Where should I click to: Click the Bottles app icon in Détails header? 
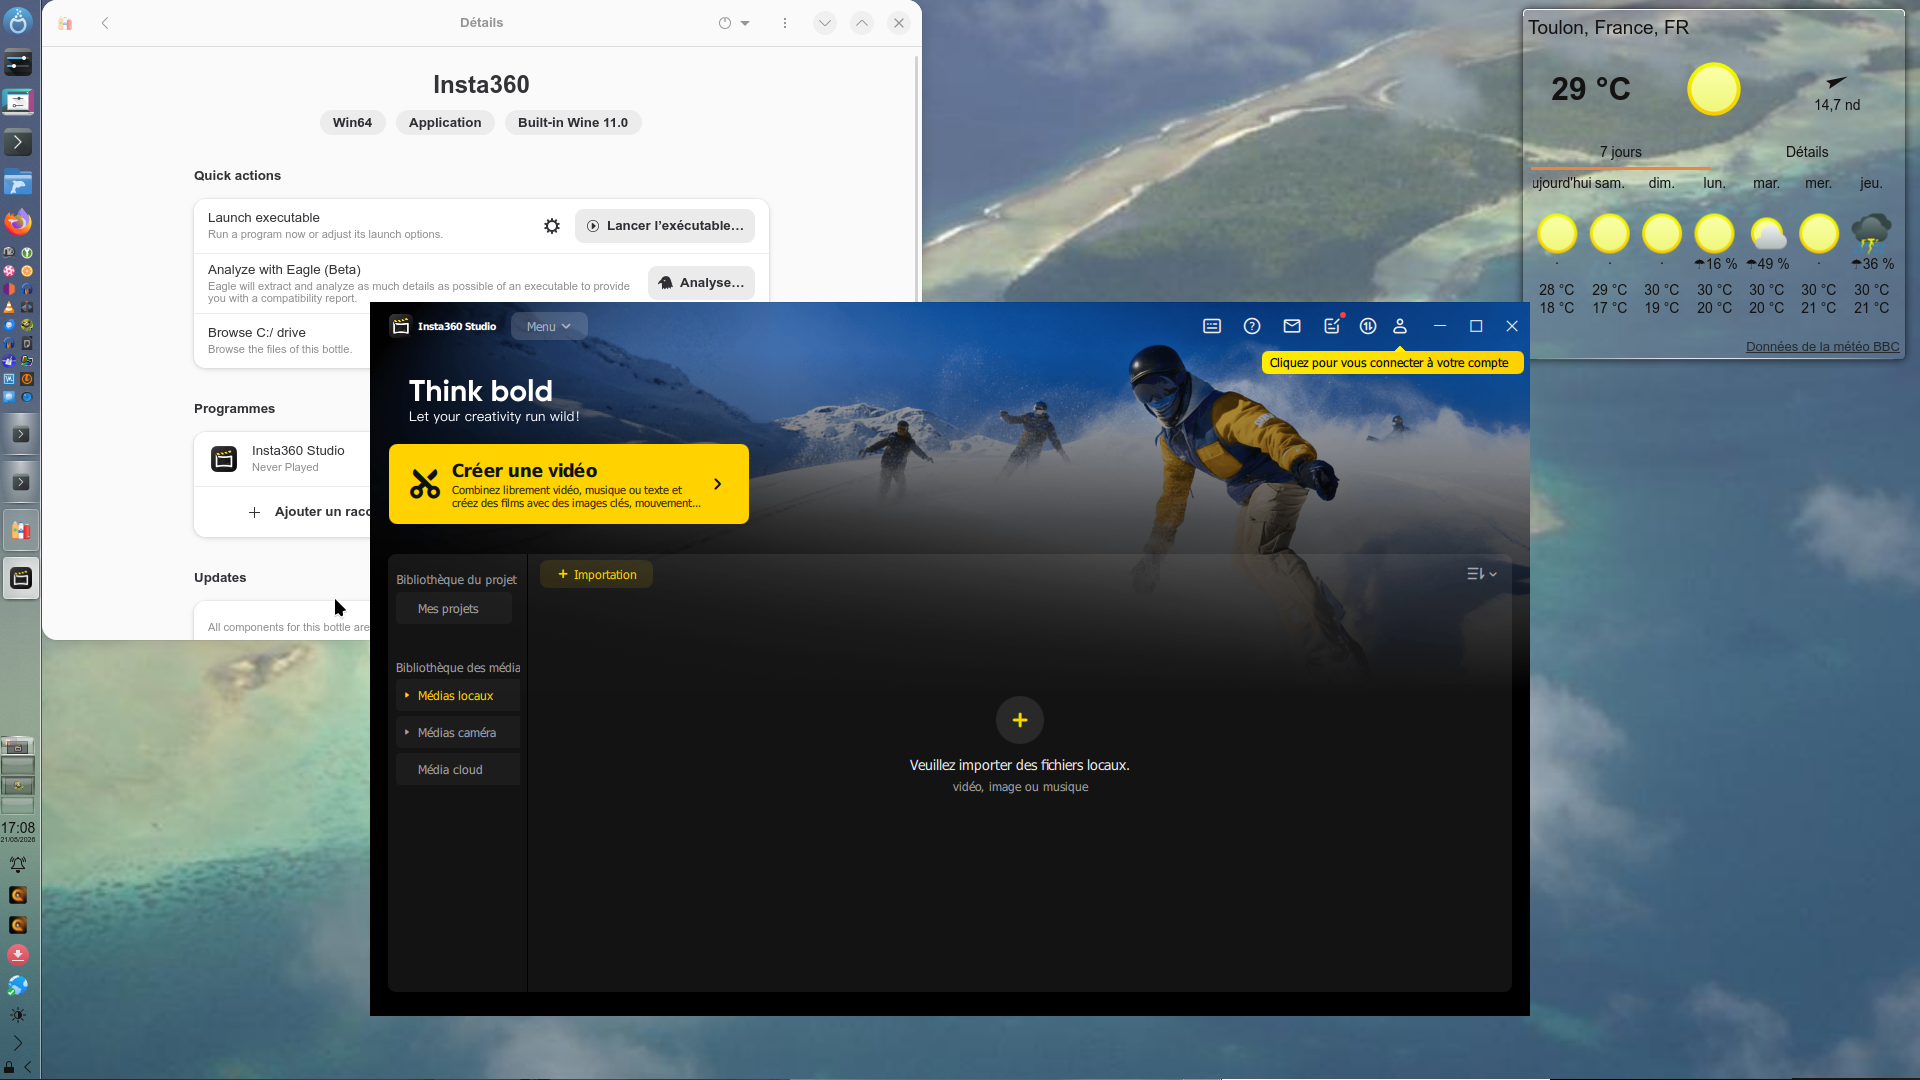[x=65, y=23]
